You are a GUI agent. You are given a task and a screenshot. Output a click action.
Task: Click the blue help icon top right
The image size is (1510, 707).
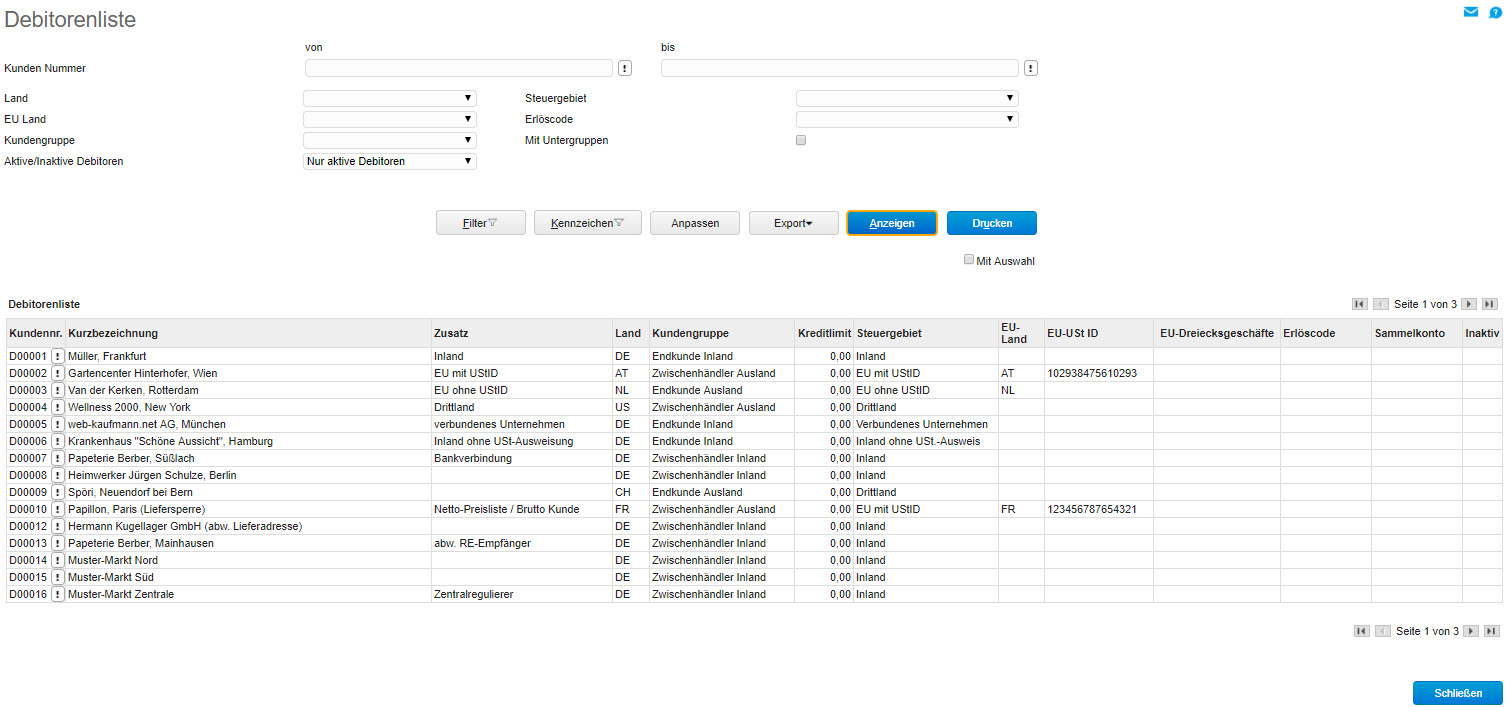(1495, 13)
